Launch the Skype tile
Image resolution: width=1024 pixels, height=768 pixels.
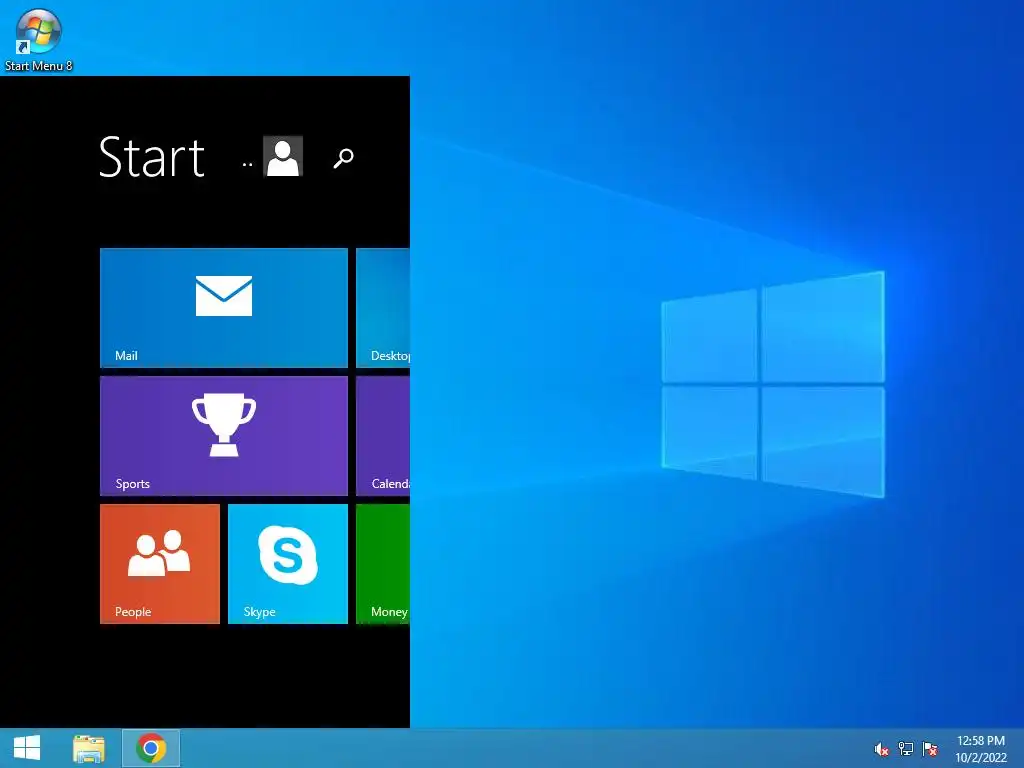[287, 564]
